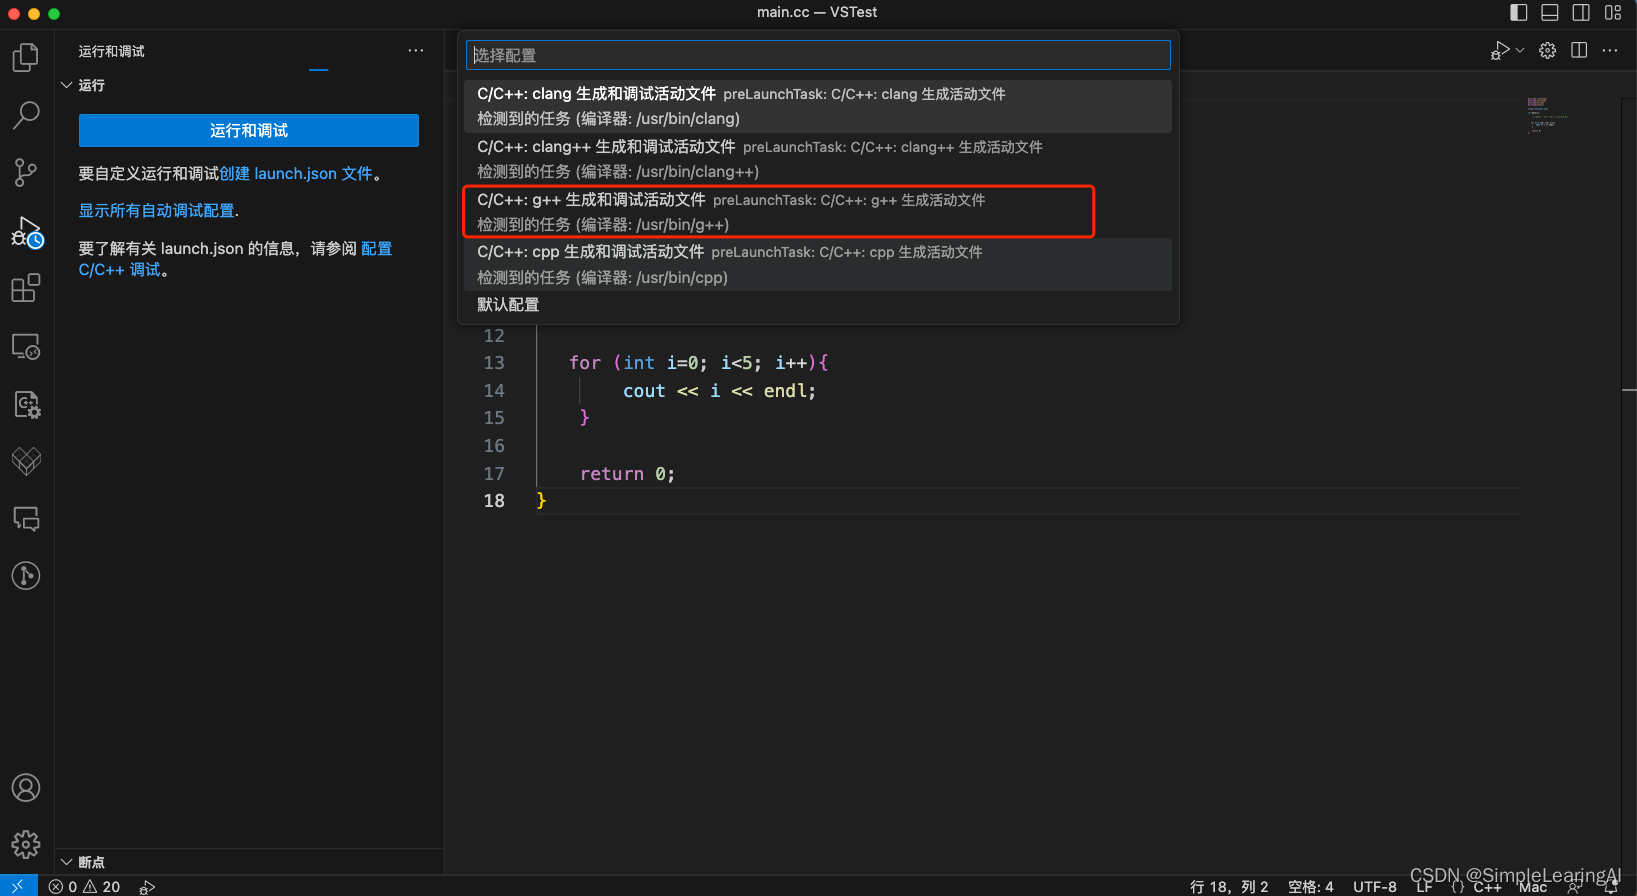The image size is (1637, 896).
Task: Open the Search view in activity bar
Action: (x=26, y=115)
